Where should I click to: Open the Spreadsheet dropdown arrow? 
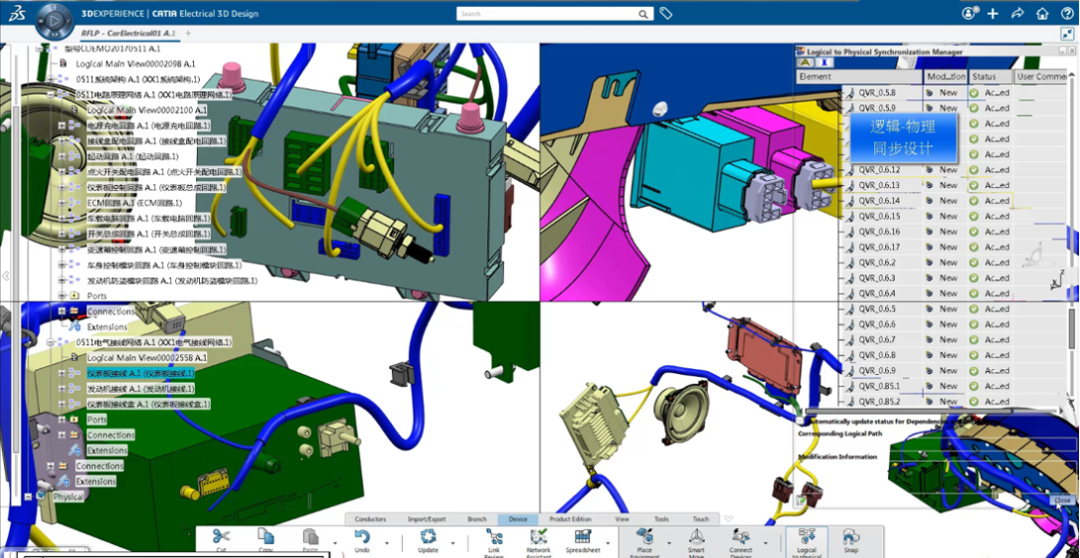(607, 543)
